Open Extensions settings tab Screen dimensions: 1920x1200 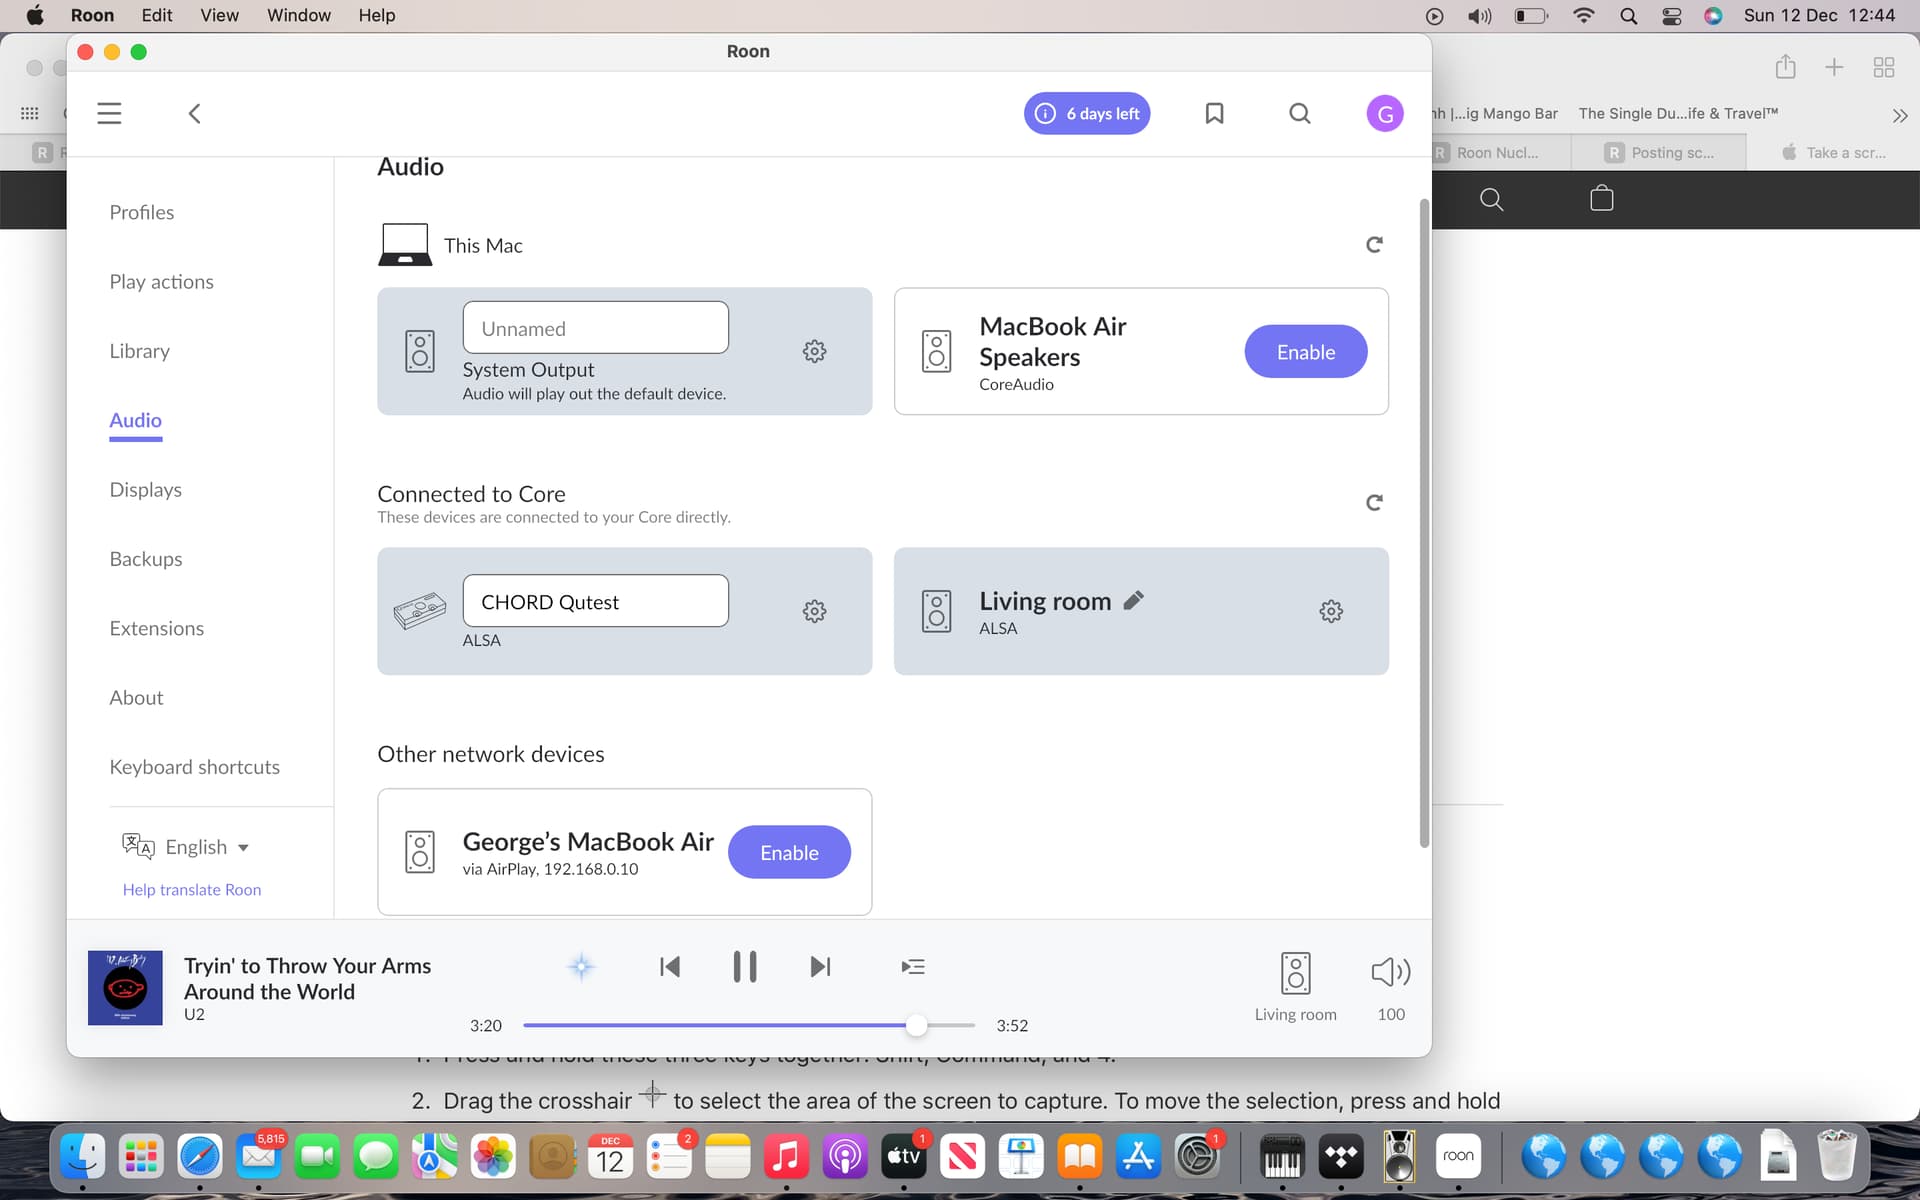tap(156, 628)
